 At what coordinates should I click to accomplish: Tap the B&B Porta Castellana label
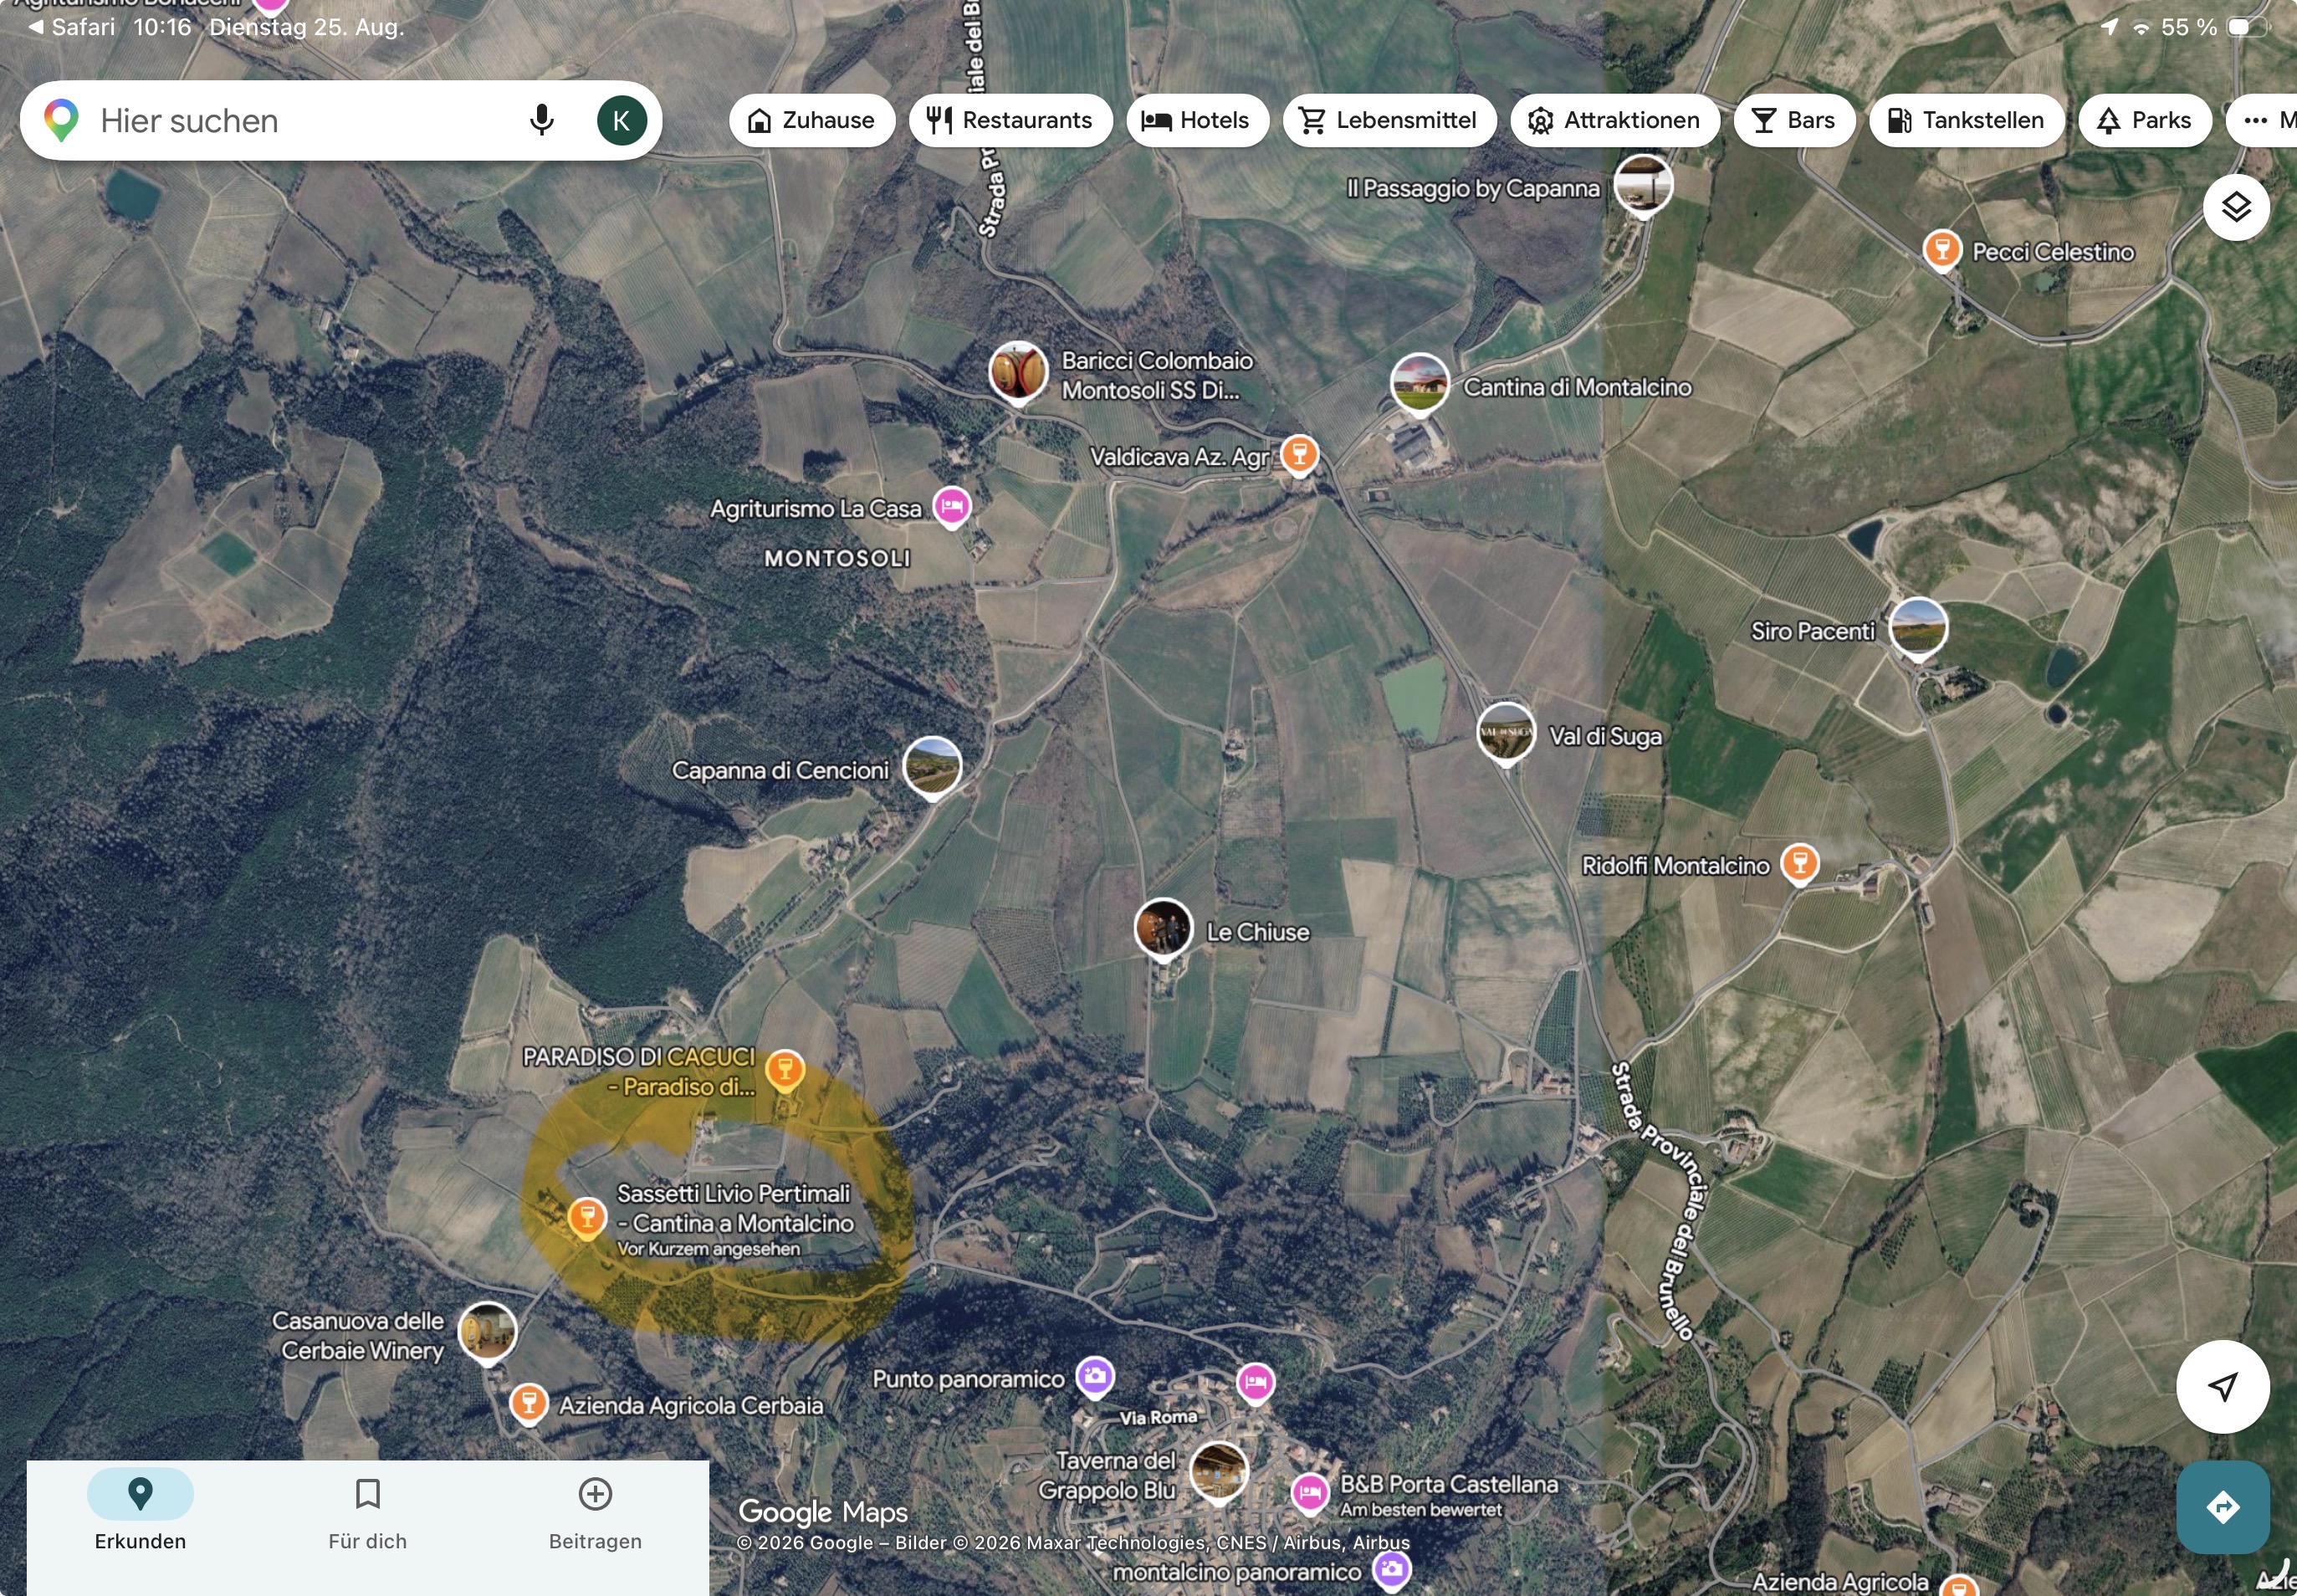point(1448,1485)
